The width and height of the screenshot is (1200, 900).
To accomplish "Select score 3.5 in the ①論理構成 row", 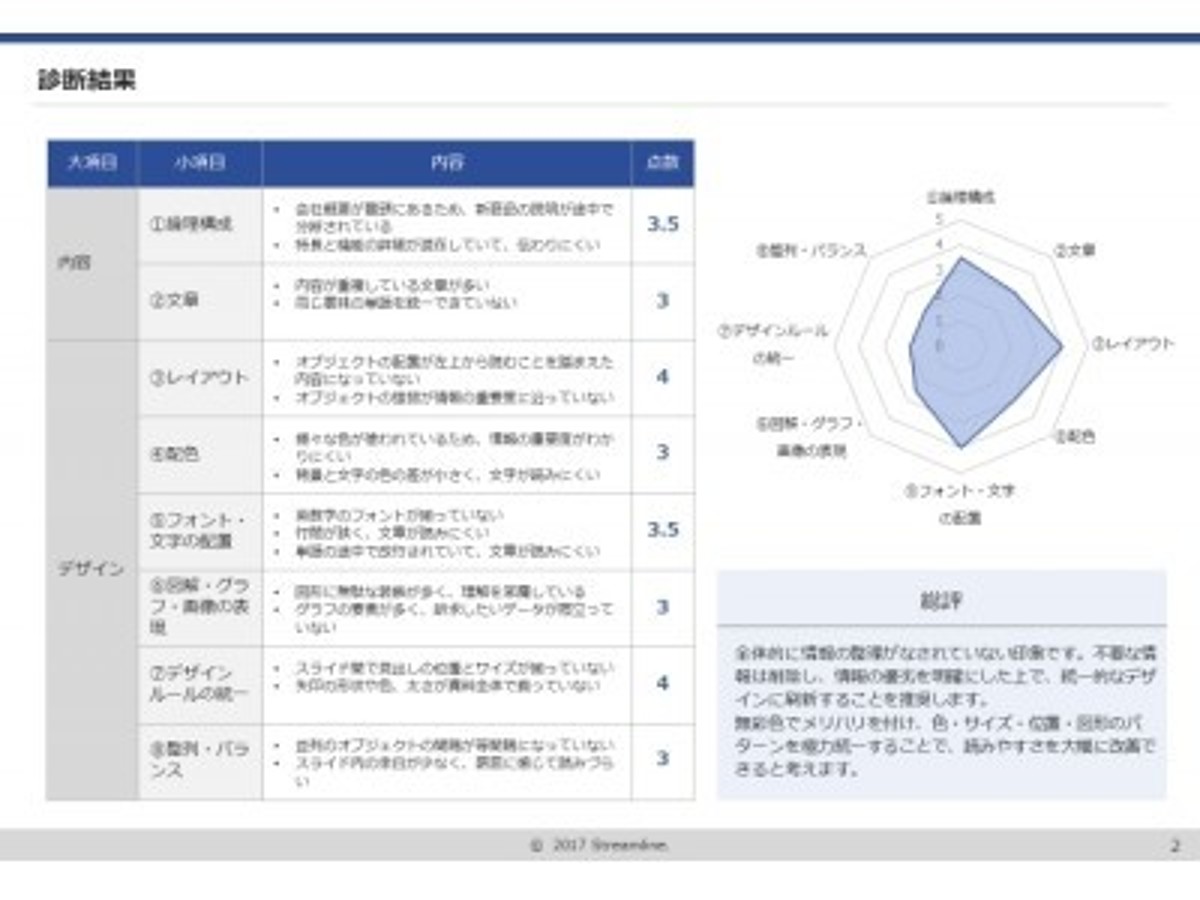I will (663, 225).
